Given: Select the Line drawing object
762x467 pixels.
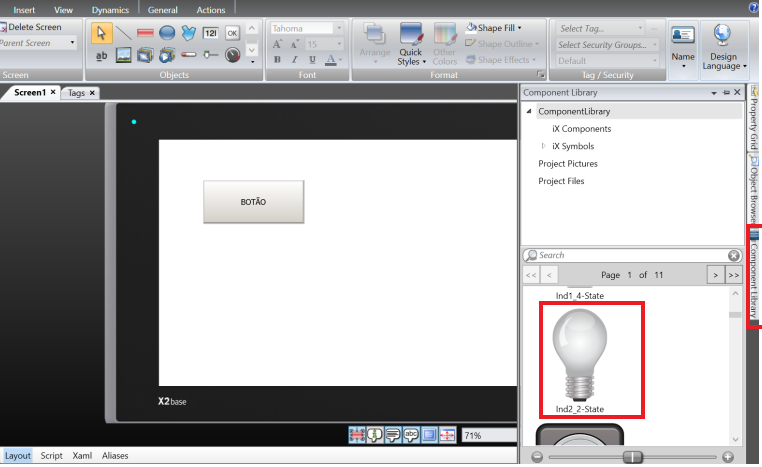Looking at the screenshot, I should (123, 33).
